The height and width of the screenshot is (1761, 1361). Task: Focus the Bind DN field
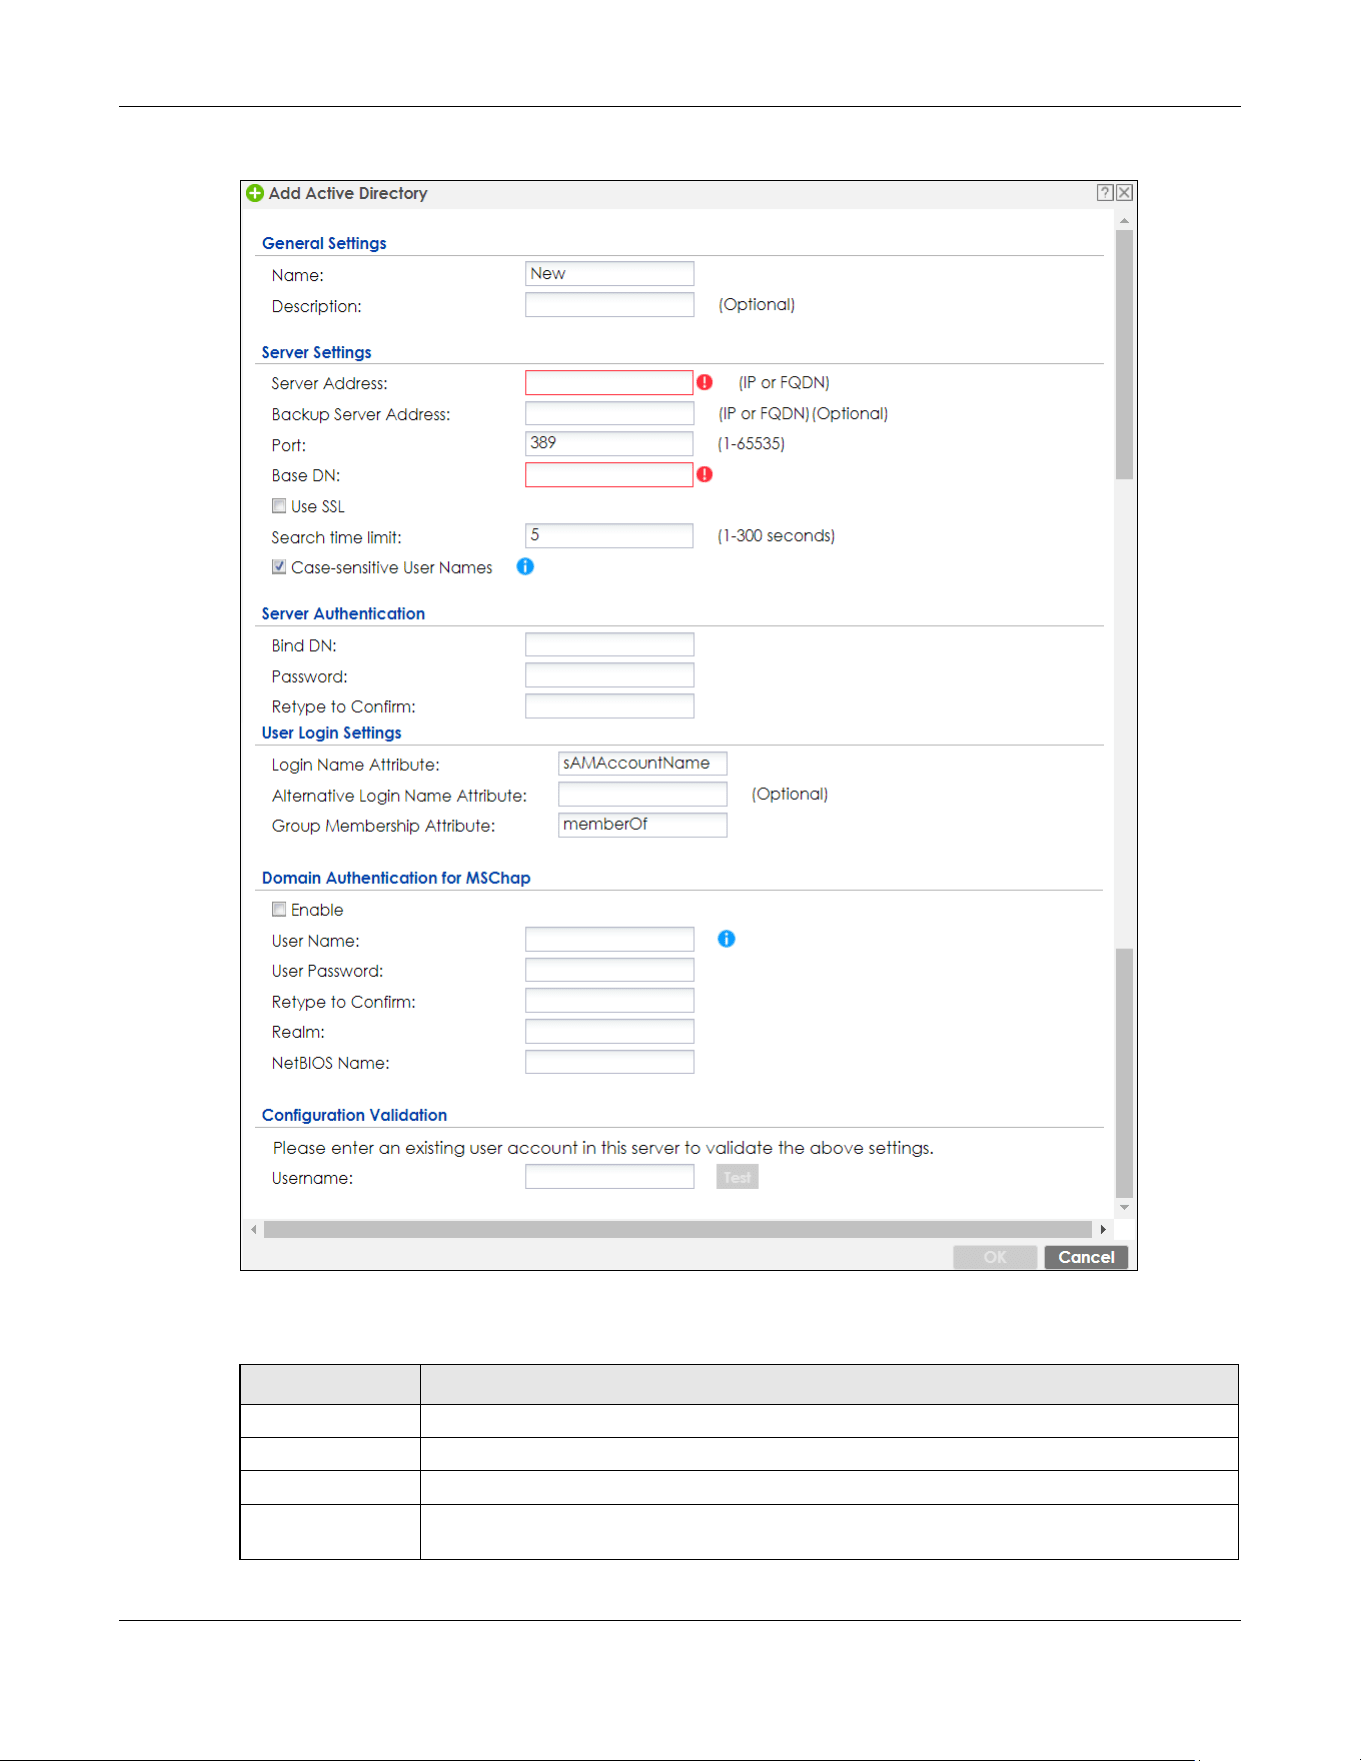tap(609, 644)
